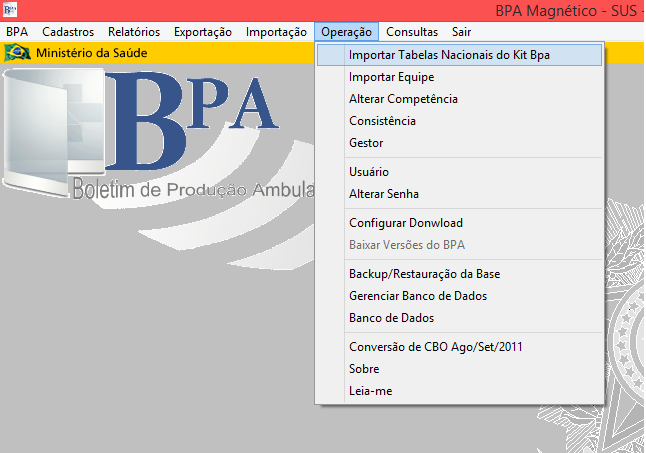Open the Exportação menu
Image resolution: width=646 pixels, height=453 pixels.
[x=203, y=32]
